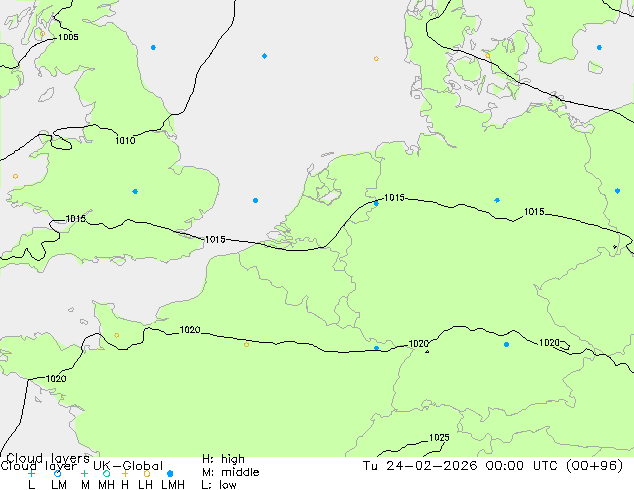The width and height of the screenshot is (634, 490).
Task: Click the 'H: high' legend text
Action: click(223, 459)
